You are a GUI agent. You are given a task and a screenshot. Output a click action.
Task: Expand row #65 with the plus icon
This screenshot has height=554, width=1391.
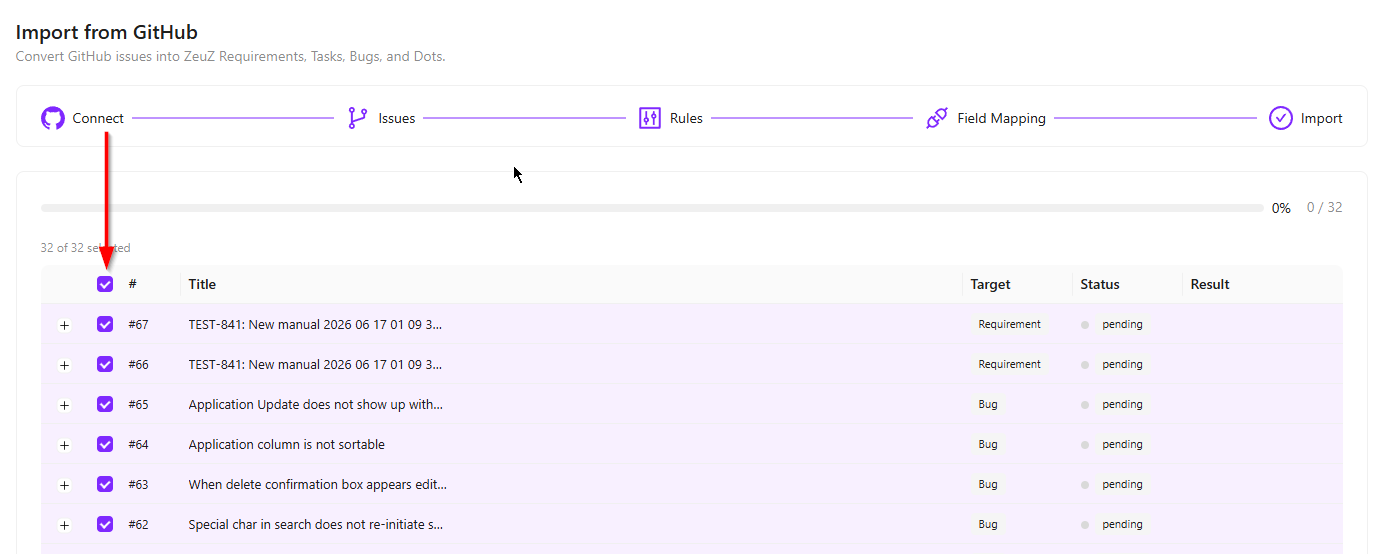65,405
